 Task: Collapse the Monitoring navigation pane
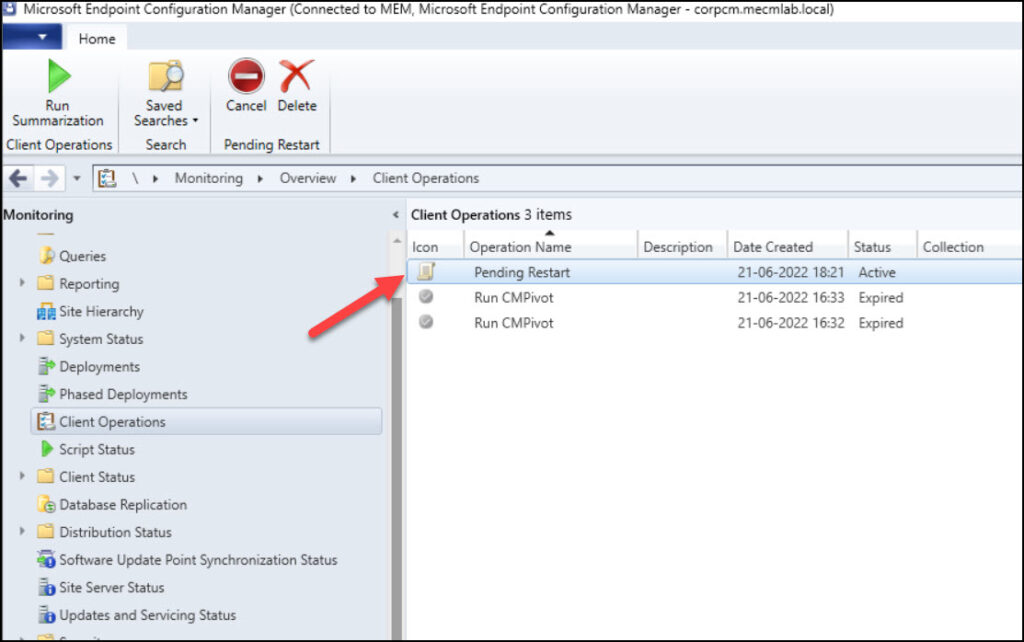[x=395, y=214]
